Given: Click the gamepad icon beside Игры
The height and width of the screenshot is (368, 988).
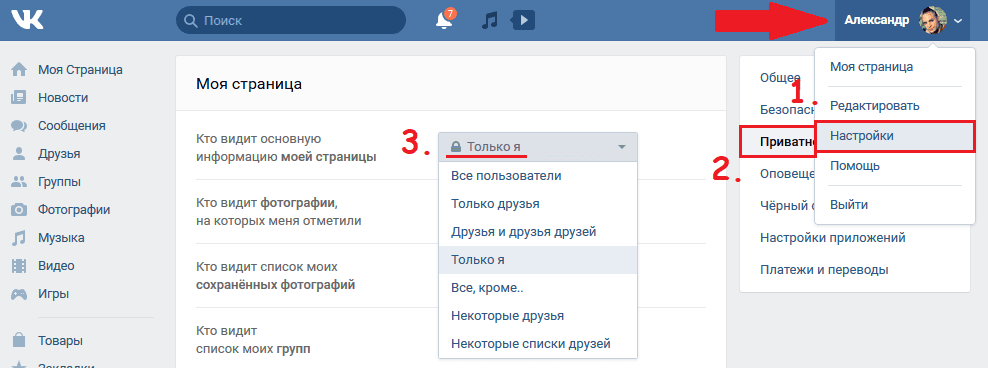Looking at the screenshot, I should [x=19, y=294].
